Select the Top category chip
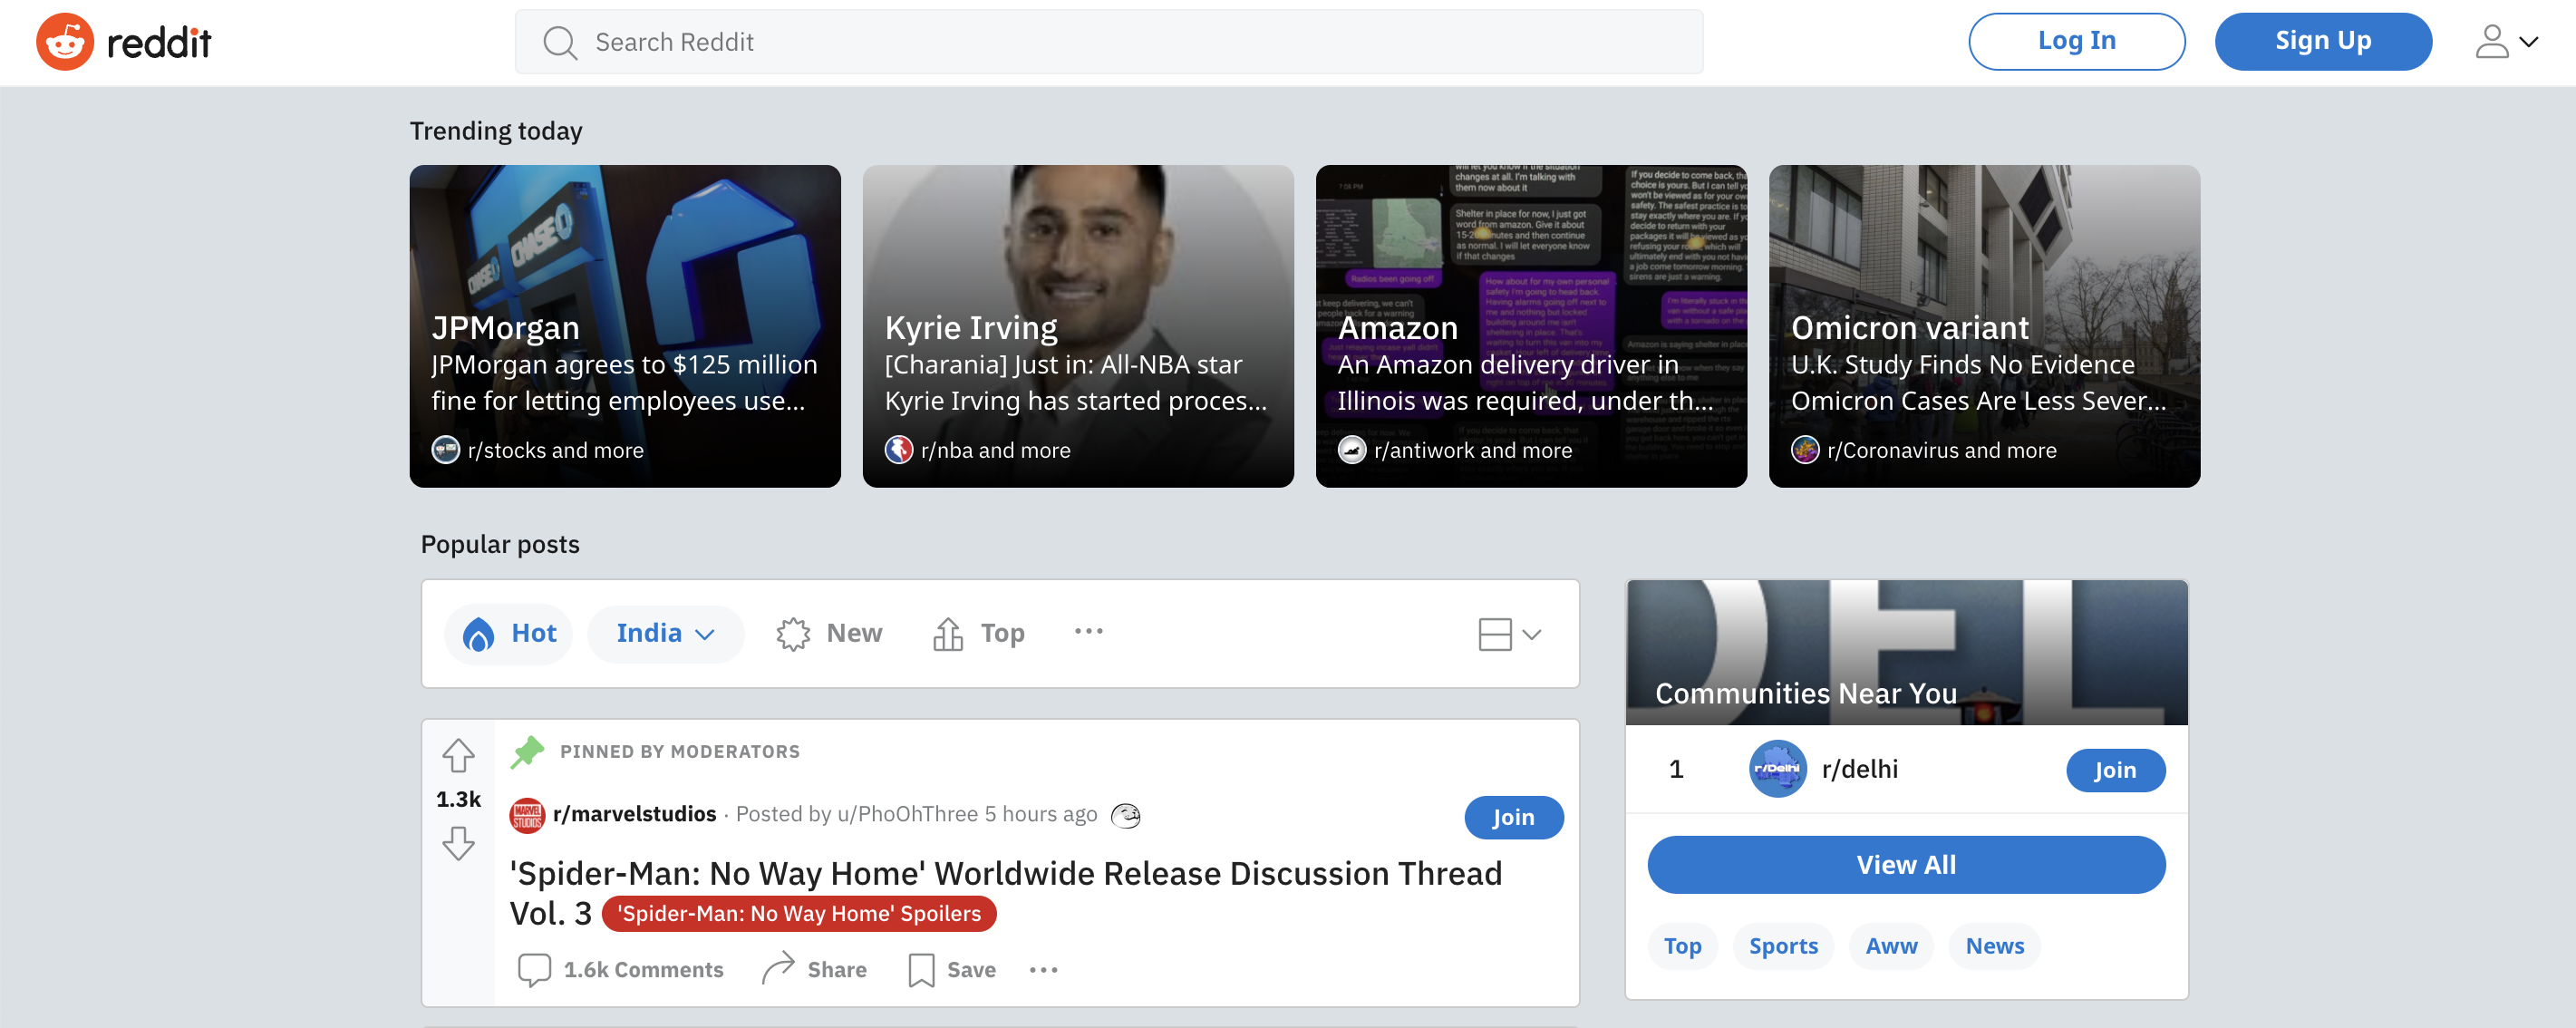Image resolution: width=2576 pixels, height=1028 pixels. coord(1682,946)
